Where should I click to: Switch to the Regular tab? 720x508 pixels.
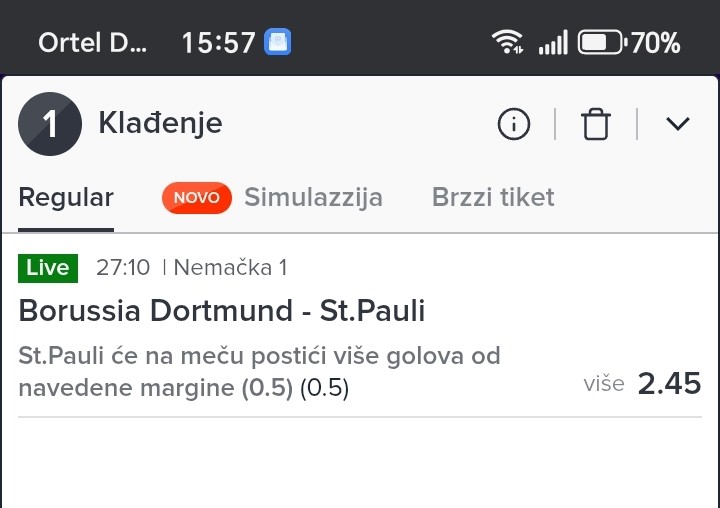tap(66, 197)
